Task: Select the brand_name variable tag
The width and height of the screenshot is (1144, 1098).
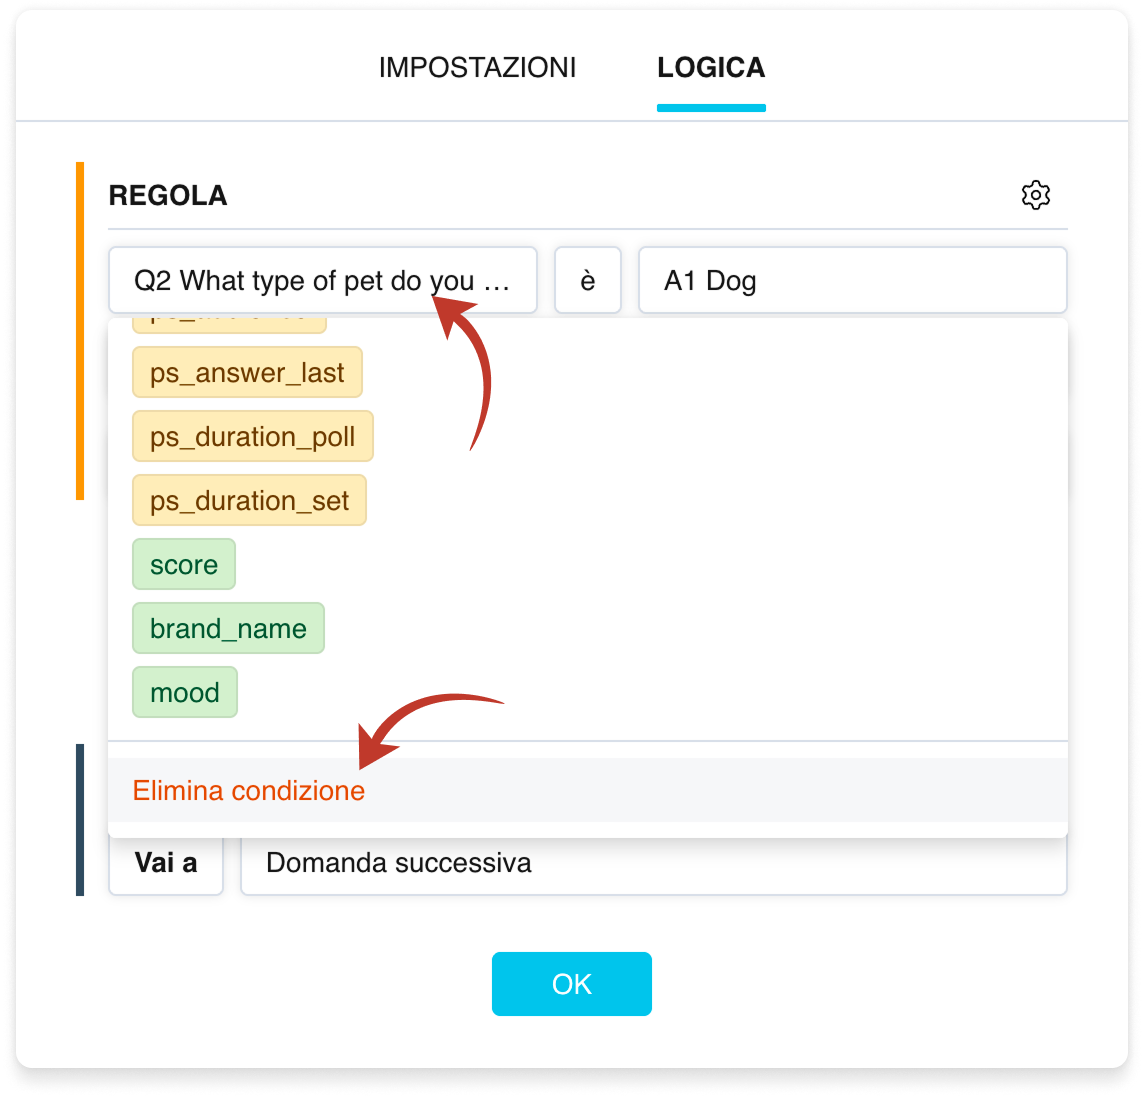Action: point(228,628)
